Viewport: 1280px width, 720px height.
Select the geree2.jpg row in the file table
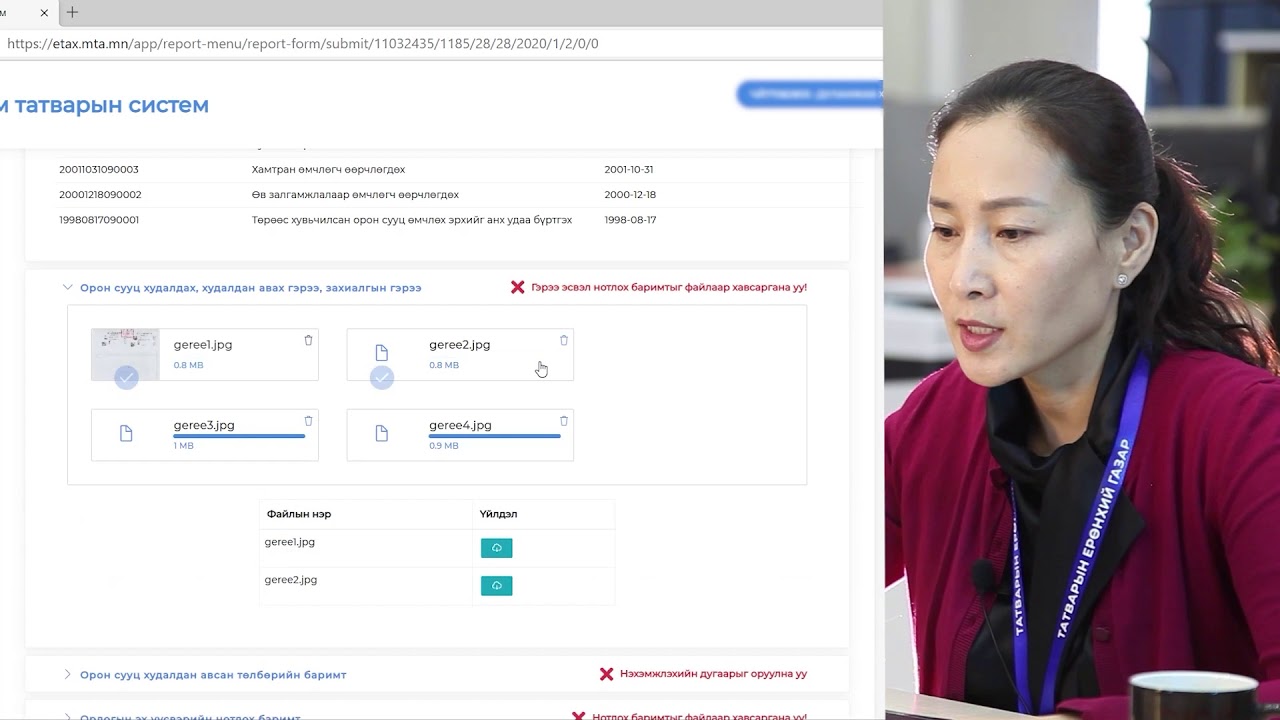(437, 586)
